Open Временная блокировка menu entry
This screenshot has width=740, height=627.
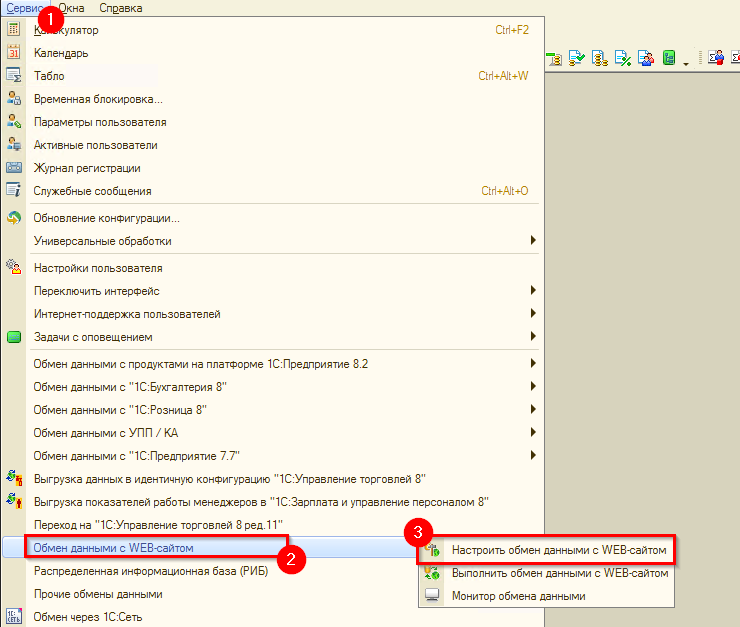(98, 99)
